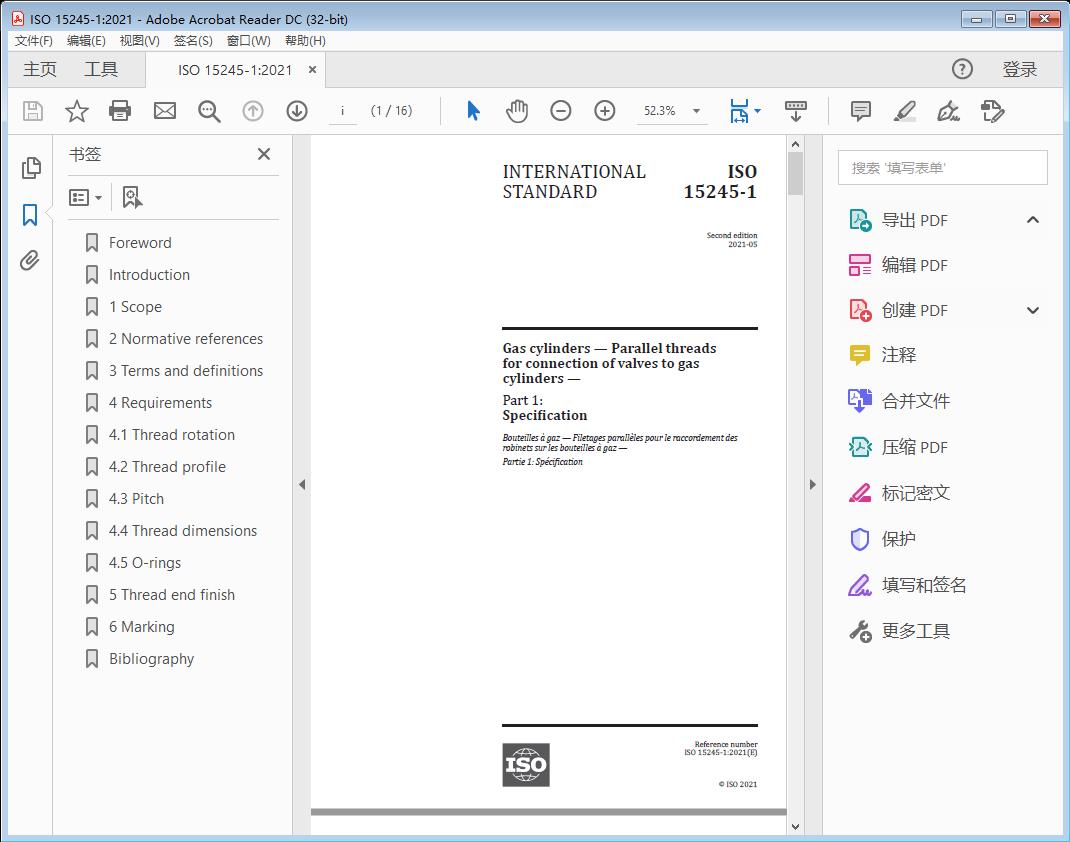Click the print icon in toolbar
Viewport: 1070px width, 842px height.
(120, 111)
